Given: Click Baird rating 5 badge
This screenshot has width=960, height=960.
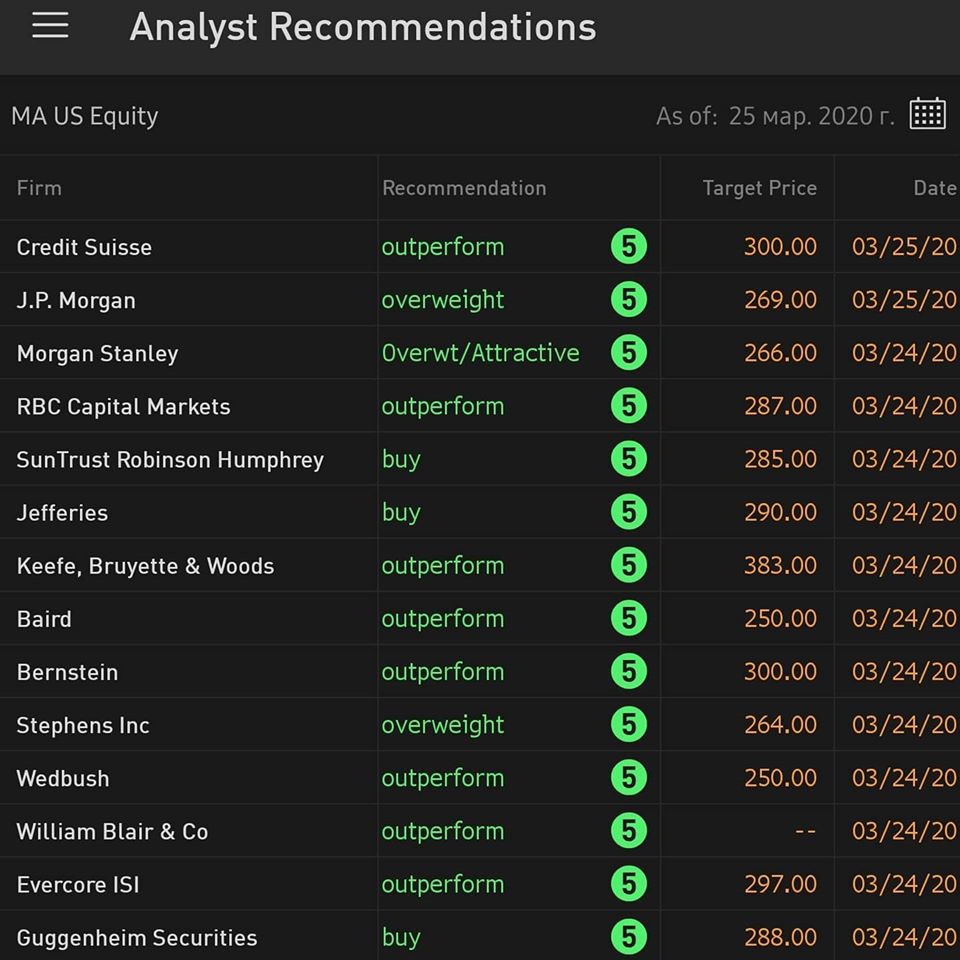Looking at the screenshot, I should (629, 618).
